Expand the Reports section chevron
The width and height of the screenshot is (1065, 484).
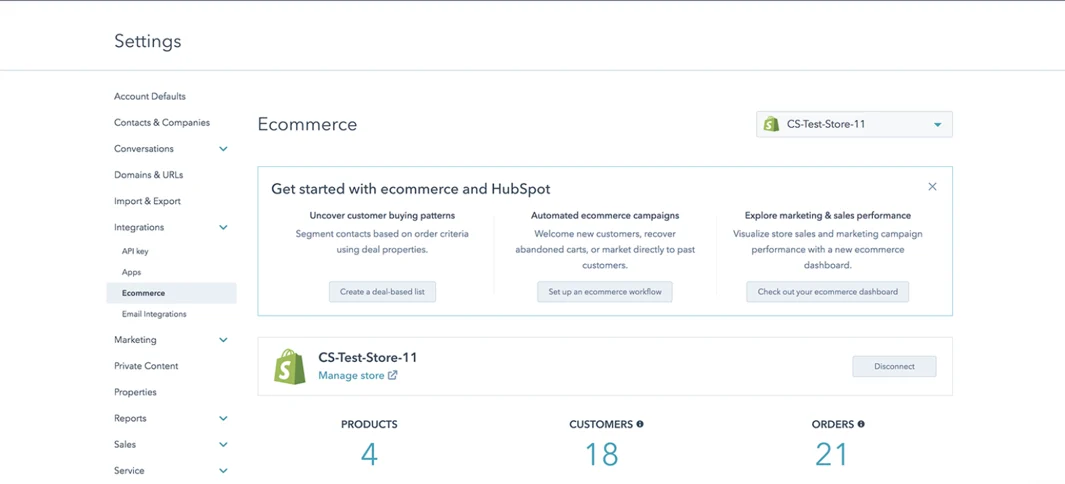coord(223,418)
